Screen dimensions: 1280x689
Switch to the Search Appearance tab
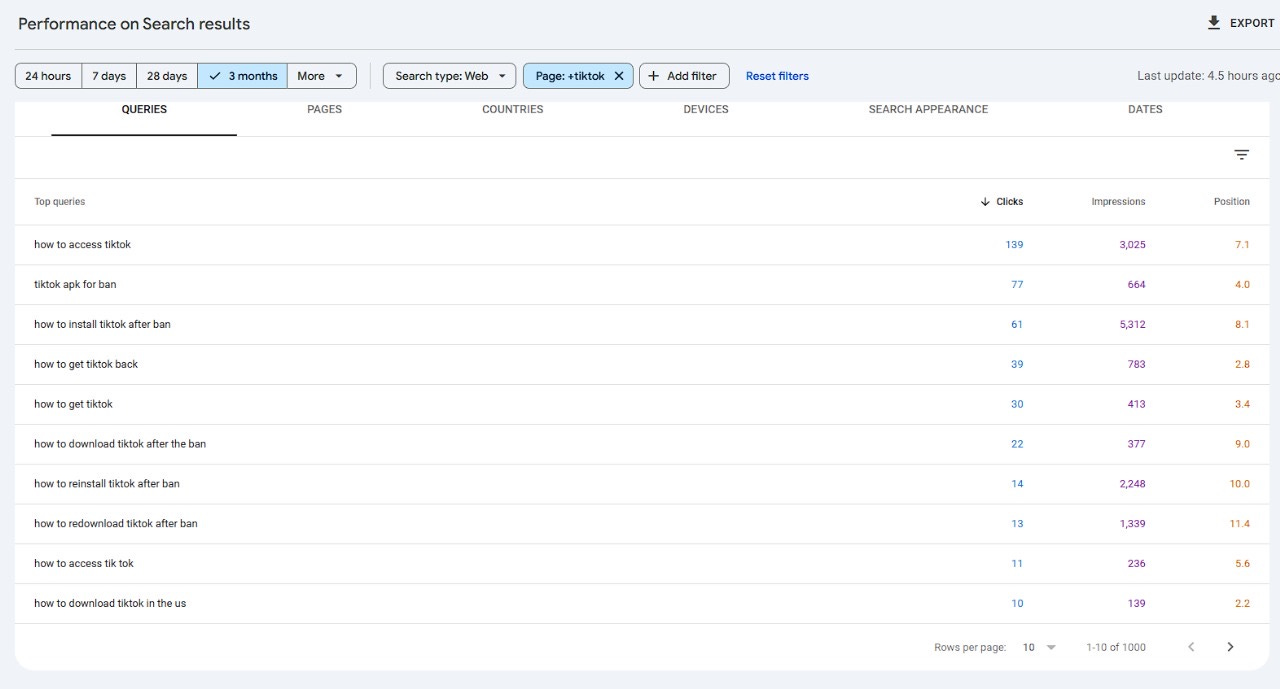(928, 109)
